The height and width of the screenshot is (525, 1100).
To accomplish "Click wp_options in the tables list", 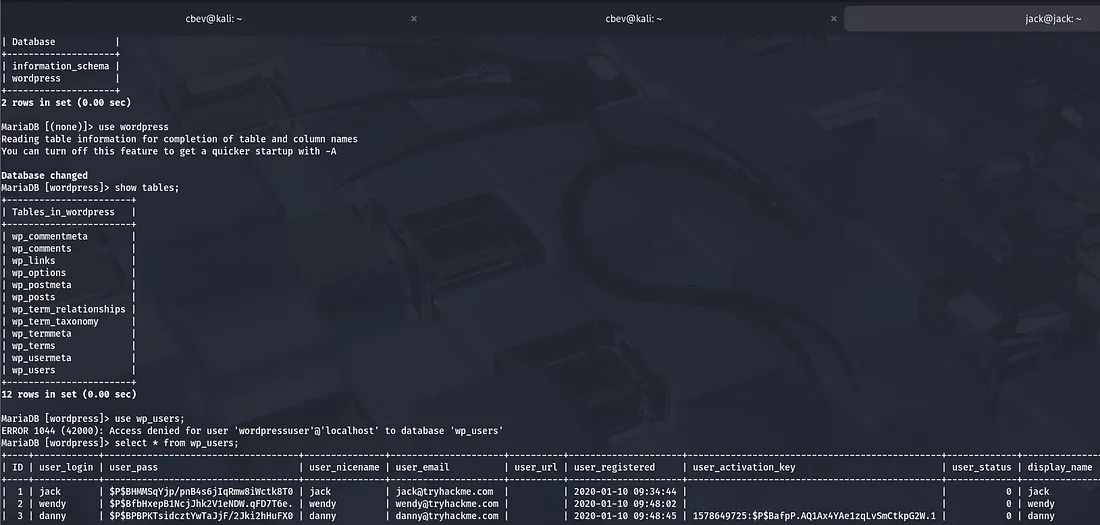I will coord(39,273).
